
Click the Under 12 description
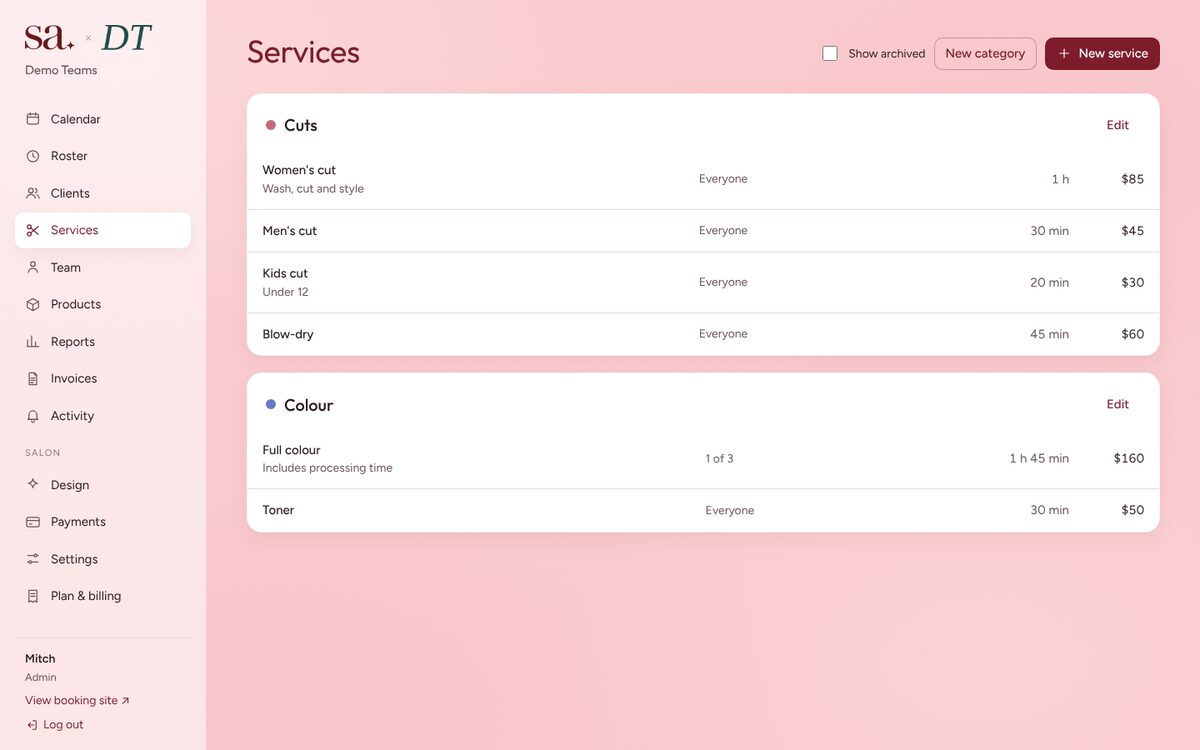[x=285, y=292]
